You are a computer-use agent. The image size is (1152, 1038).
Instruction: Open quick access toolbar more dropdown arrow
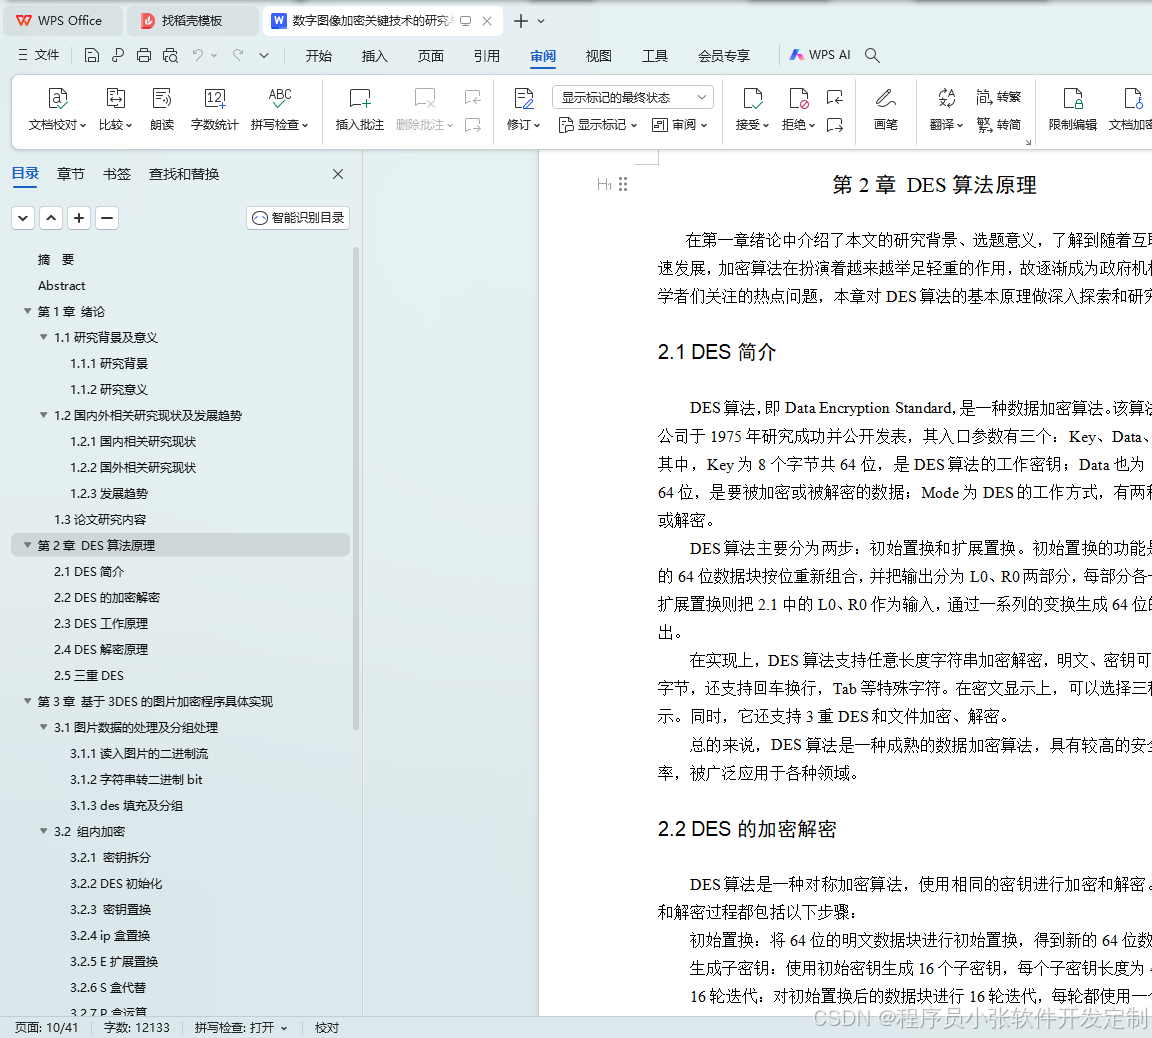[264, 55]
